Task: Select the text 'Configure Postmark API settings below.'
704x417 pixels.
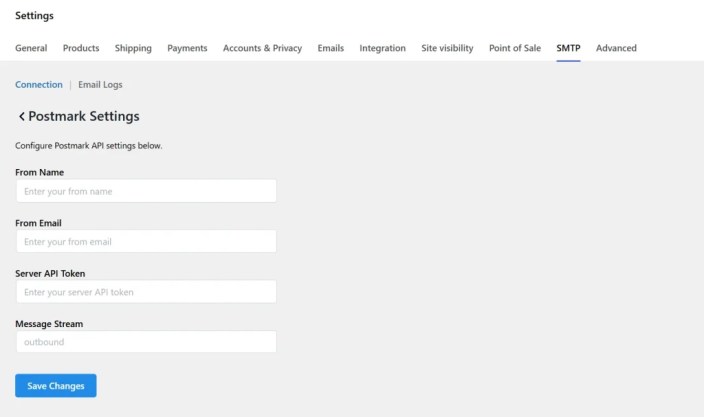Action: point(88,146)
